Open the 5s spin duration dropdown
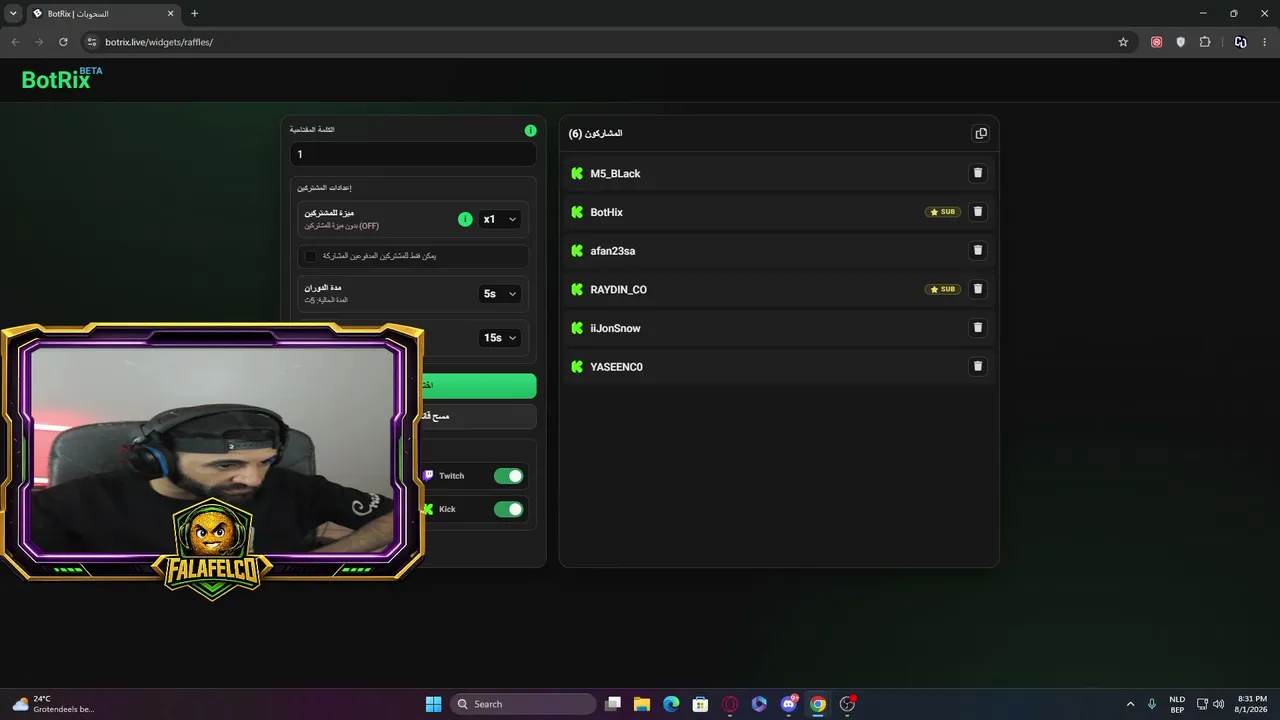Viewport: 1280px width, 720px height. 500,294
